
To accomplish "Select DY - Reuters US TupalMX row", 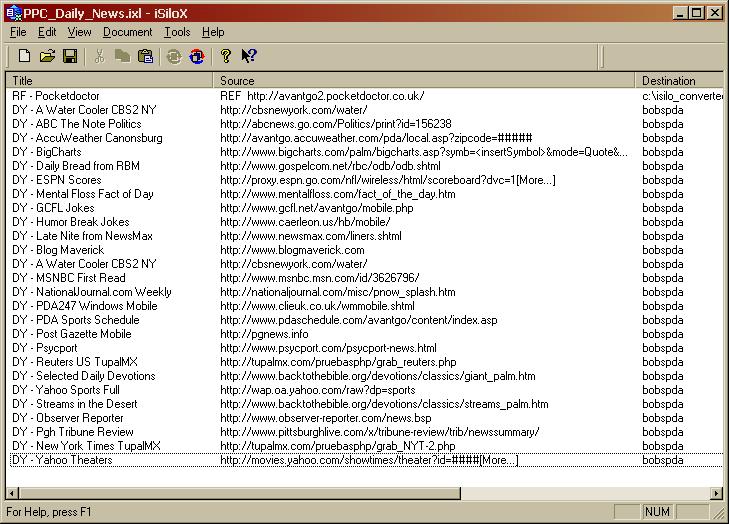I will [366, 362].
